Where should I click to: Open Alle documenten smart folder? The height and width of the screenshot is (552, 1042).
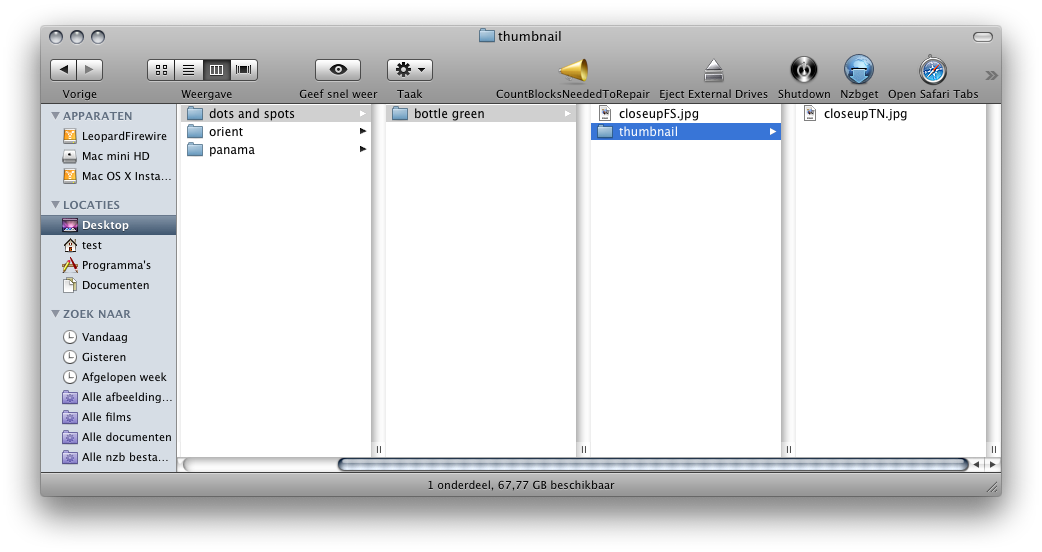tap(108, 437)
